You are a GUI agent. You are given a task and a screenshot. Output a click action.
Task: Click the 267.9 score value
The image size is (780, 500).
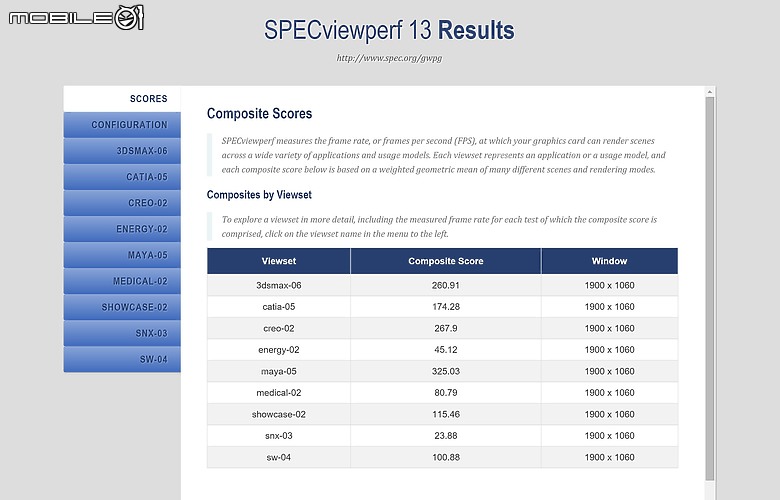[446, 328]
